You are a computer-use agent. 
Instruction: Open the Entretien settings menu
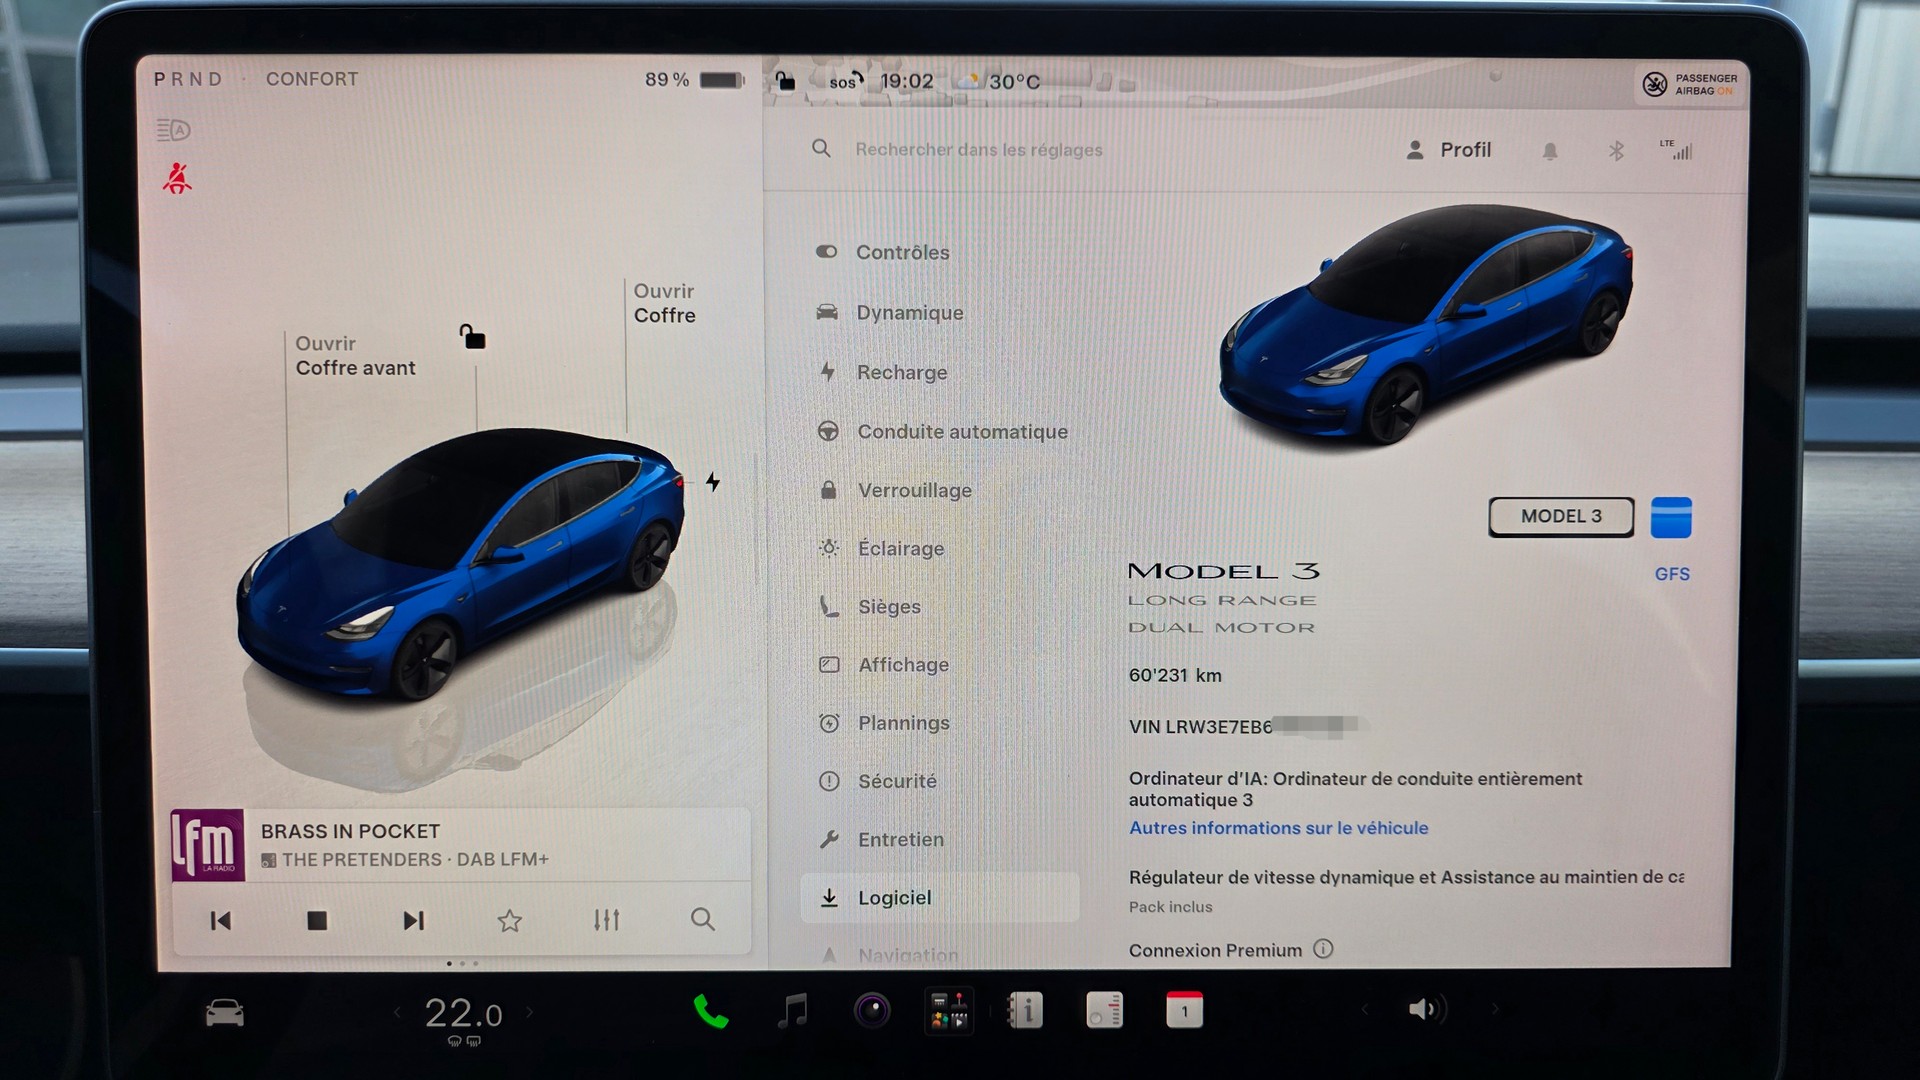(x=880, y=839)
